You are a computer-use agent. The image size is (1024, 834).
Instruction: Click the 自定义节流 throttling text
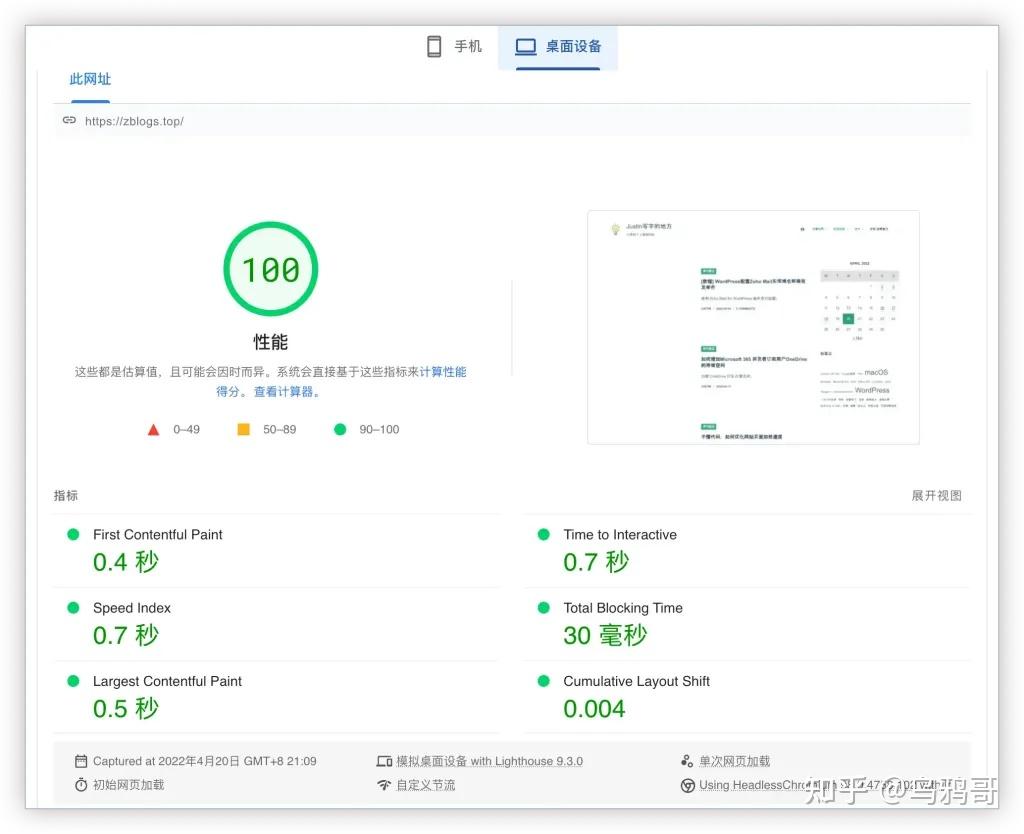(426, 784)
